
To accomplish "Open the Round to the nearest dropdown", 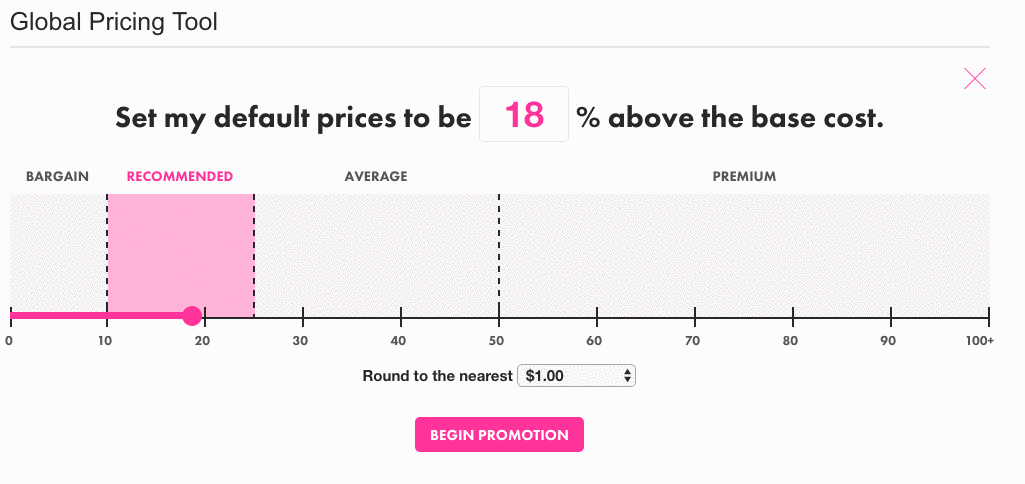I will [576, 376].
